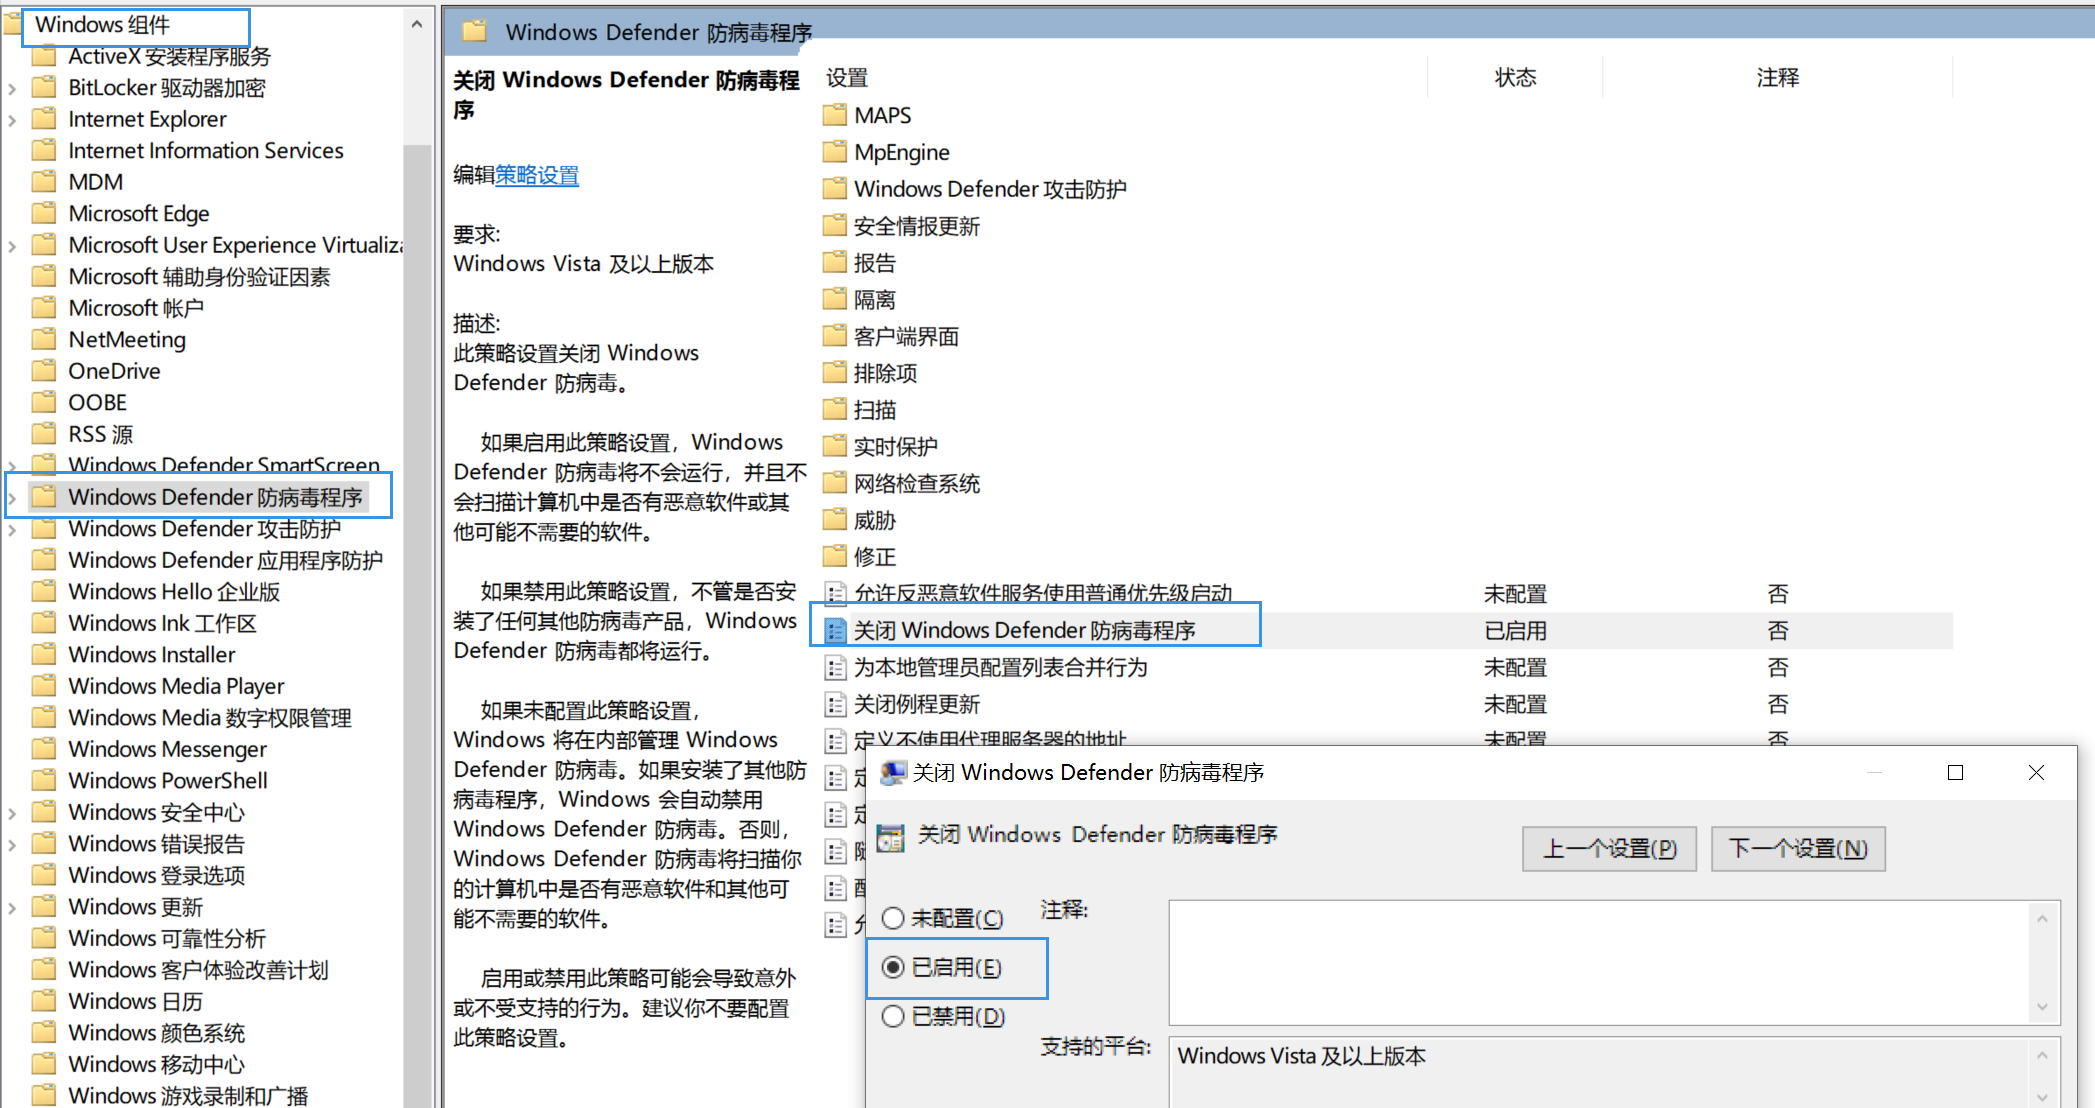Click policy icon for 关闭例程更新
The width and height of the screenshot is (2095, 1108).
[835, 705]
